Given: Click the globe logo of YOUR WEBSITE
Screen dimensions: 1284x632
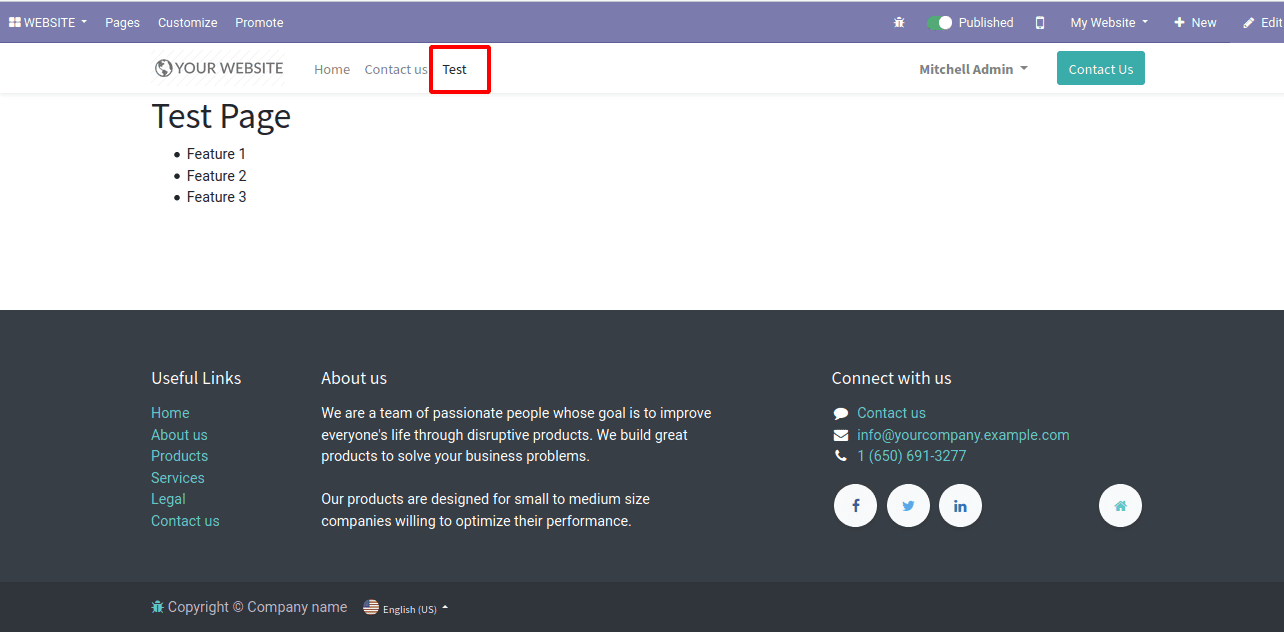Looking at the screenshot, I should 163,68.
